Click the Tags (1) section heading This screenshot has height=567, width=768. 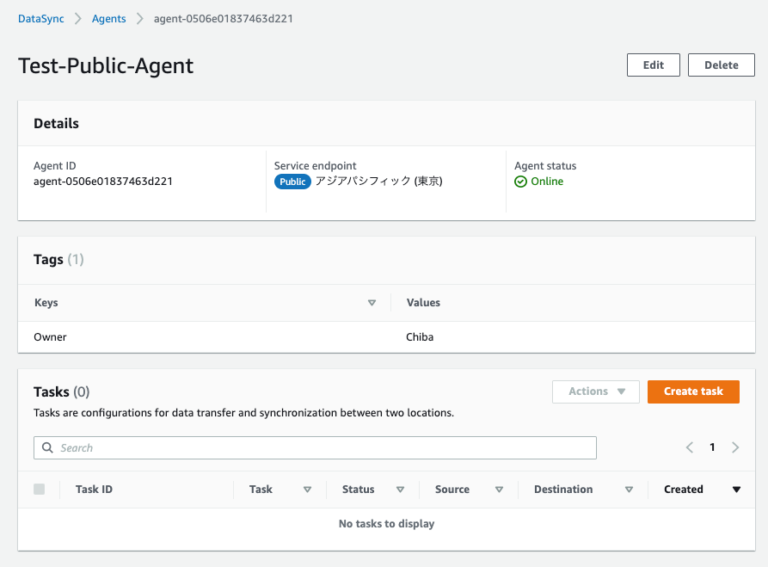pos(59,260)
